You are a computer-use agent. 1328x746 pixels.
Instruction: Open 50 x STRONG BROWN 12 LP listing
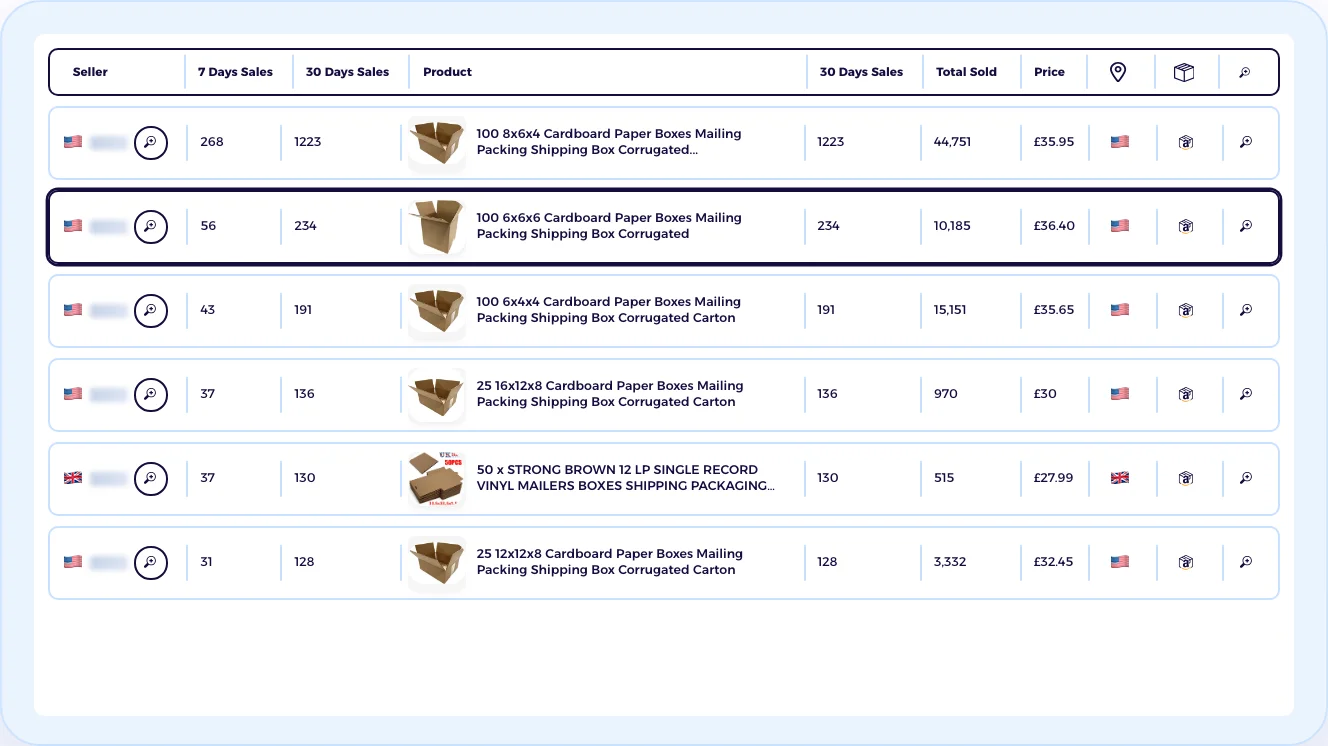(x=626, y=478)
